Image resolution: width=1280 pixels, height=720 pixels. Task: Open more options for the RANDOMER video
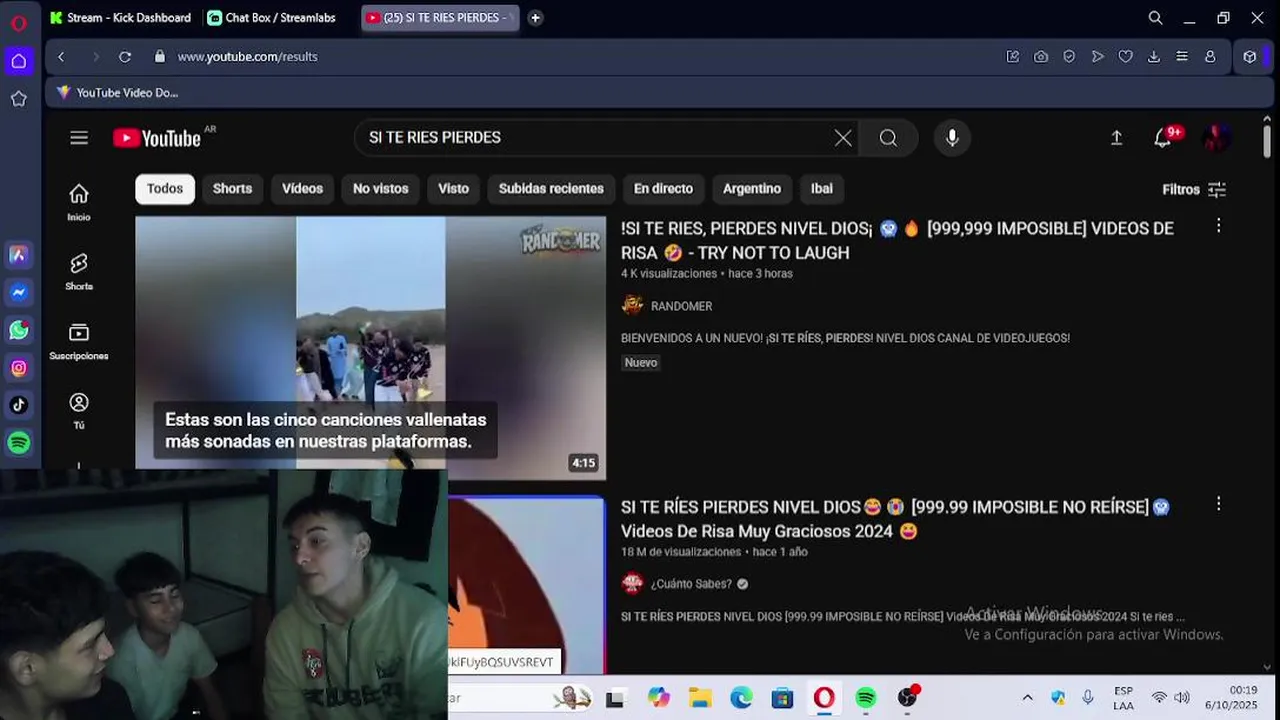[1218, 226]
